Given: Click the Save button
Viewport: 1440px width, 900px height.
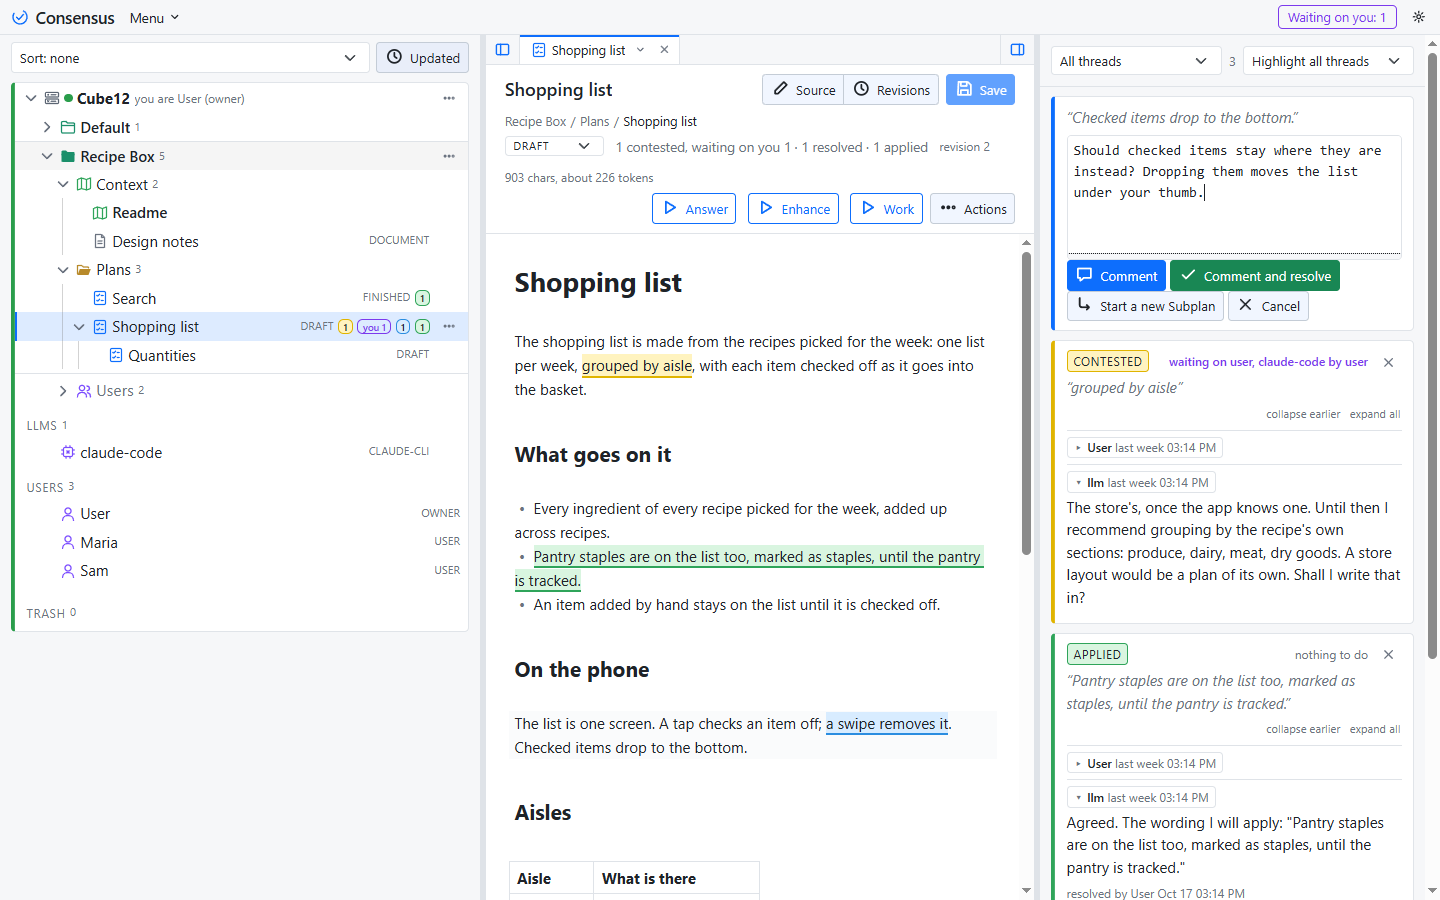Looking at the screenshot, I should pyautogui.click(x=981, y=90).
